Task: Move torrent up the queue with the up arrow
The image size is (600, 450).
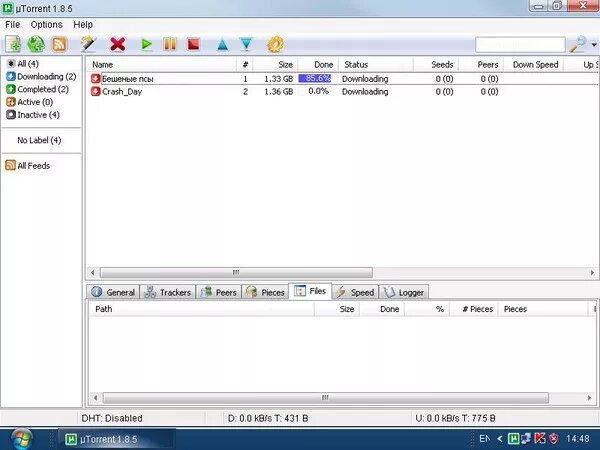Action: point(222,45)
